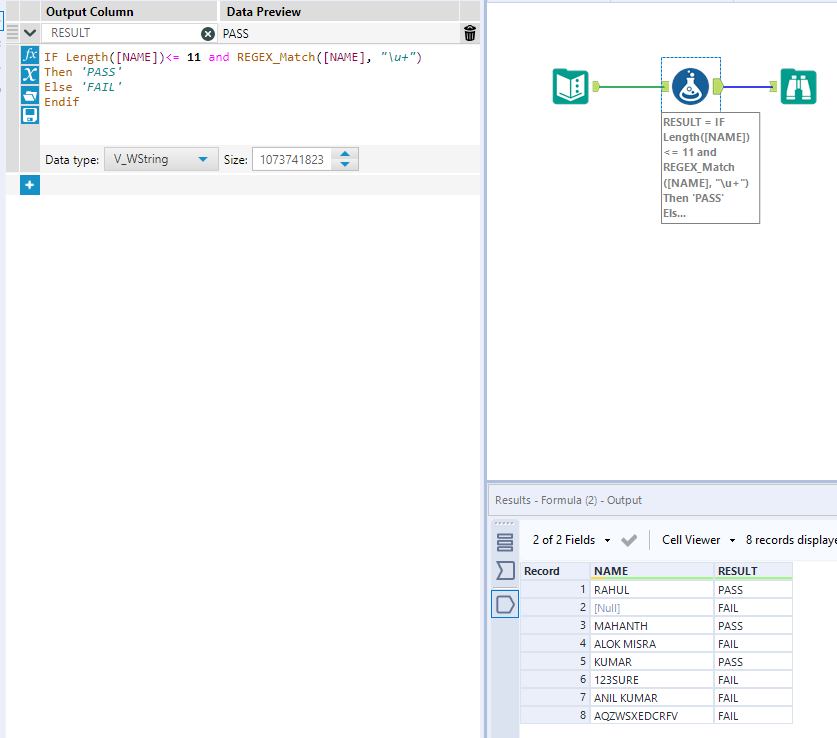Open the Data type V_WString dropdown
The width and height of the screenshot is (837, 738).
pyautogui.click(x=160, y=159)
